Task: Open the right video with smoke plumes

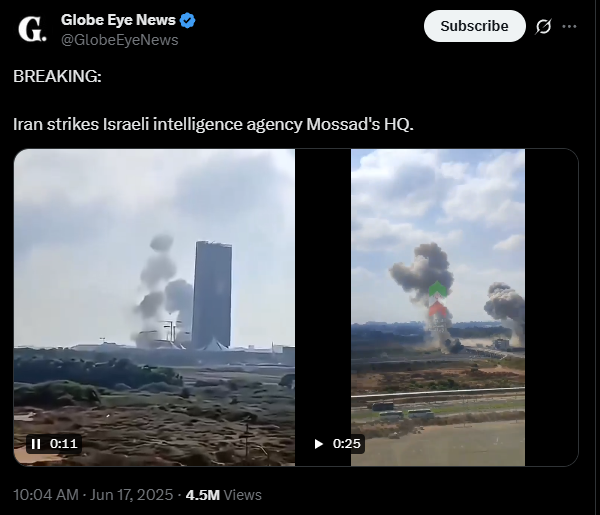Action: click(438, 307)
